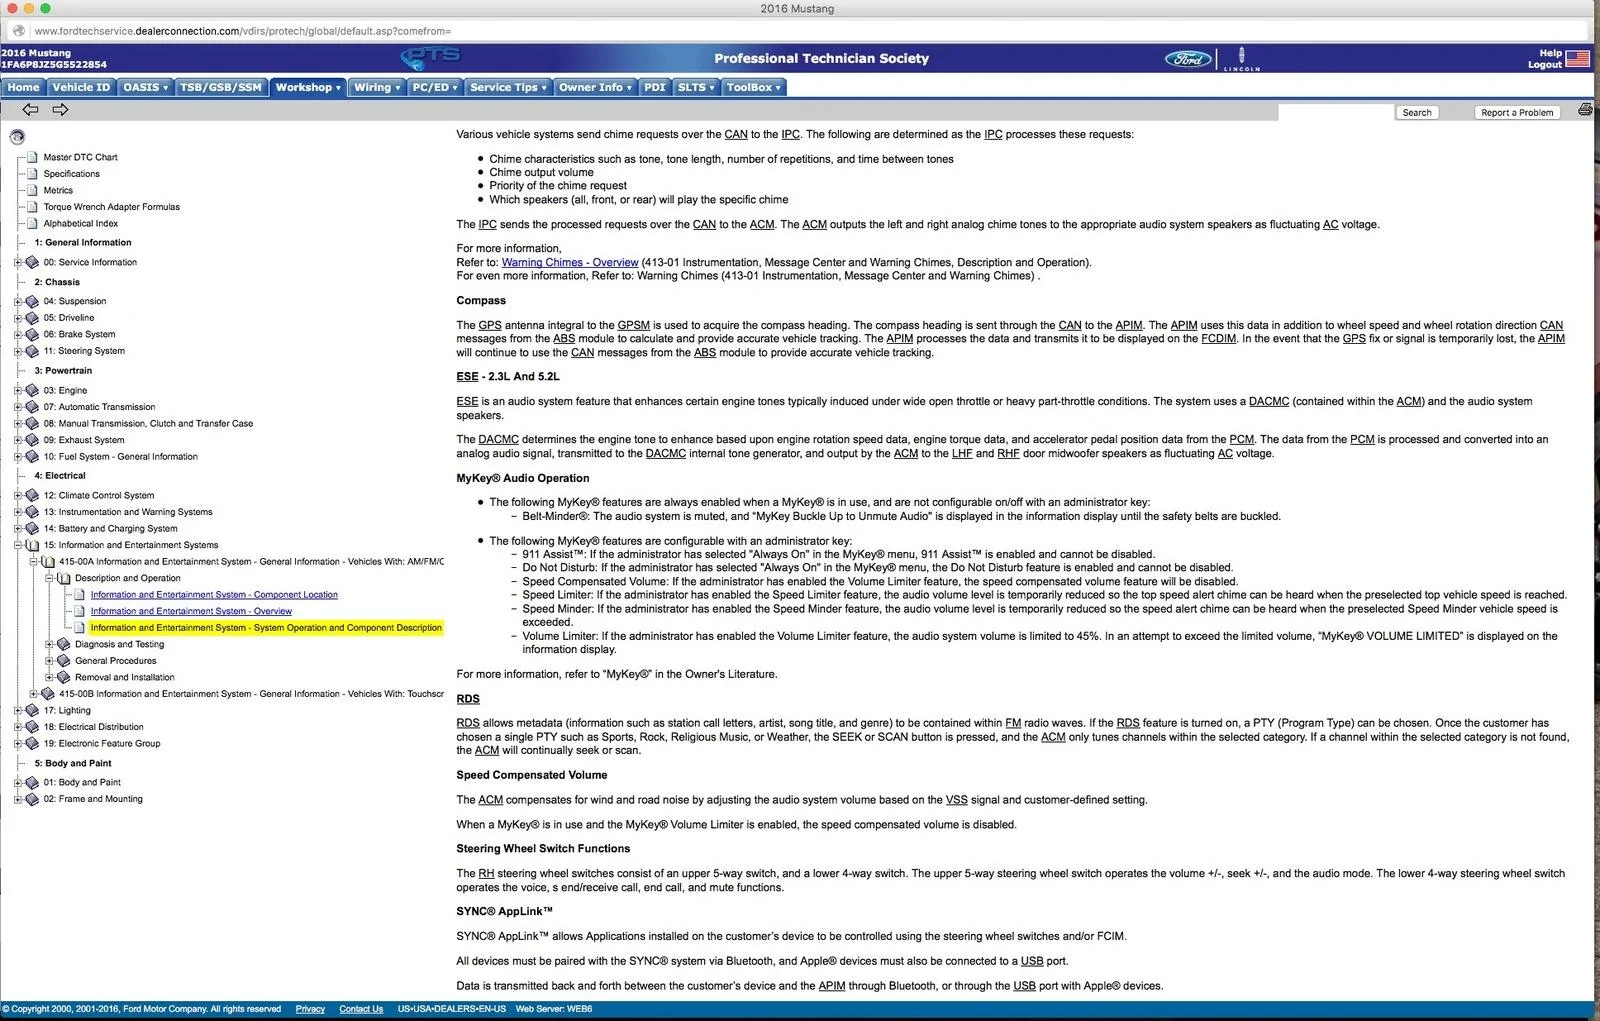Click the US flag icon
The width and height of the screenshot is (1600, 1021).
coord(1578,59)
